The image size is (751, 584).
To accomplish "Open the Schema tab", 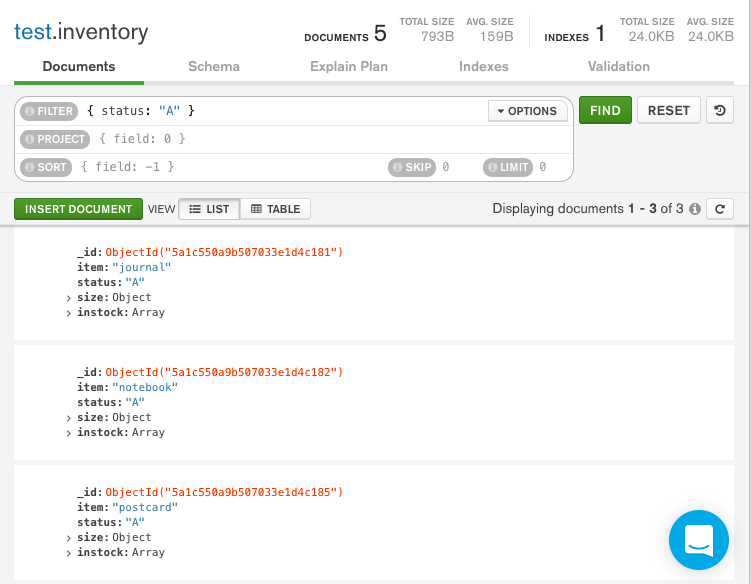I will pyautogui.click(x=214, y=66).
